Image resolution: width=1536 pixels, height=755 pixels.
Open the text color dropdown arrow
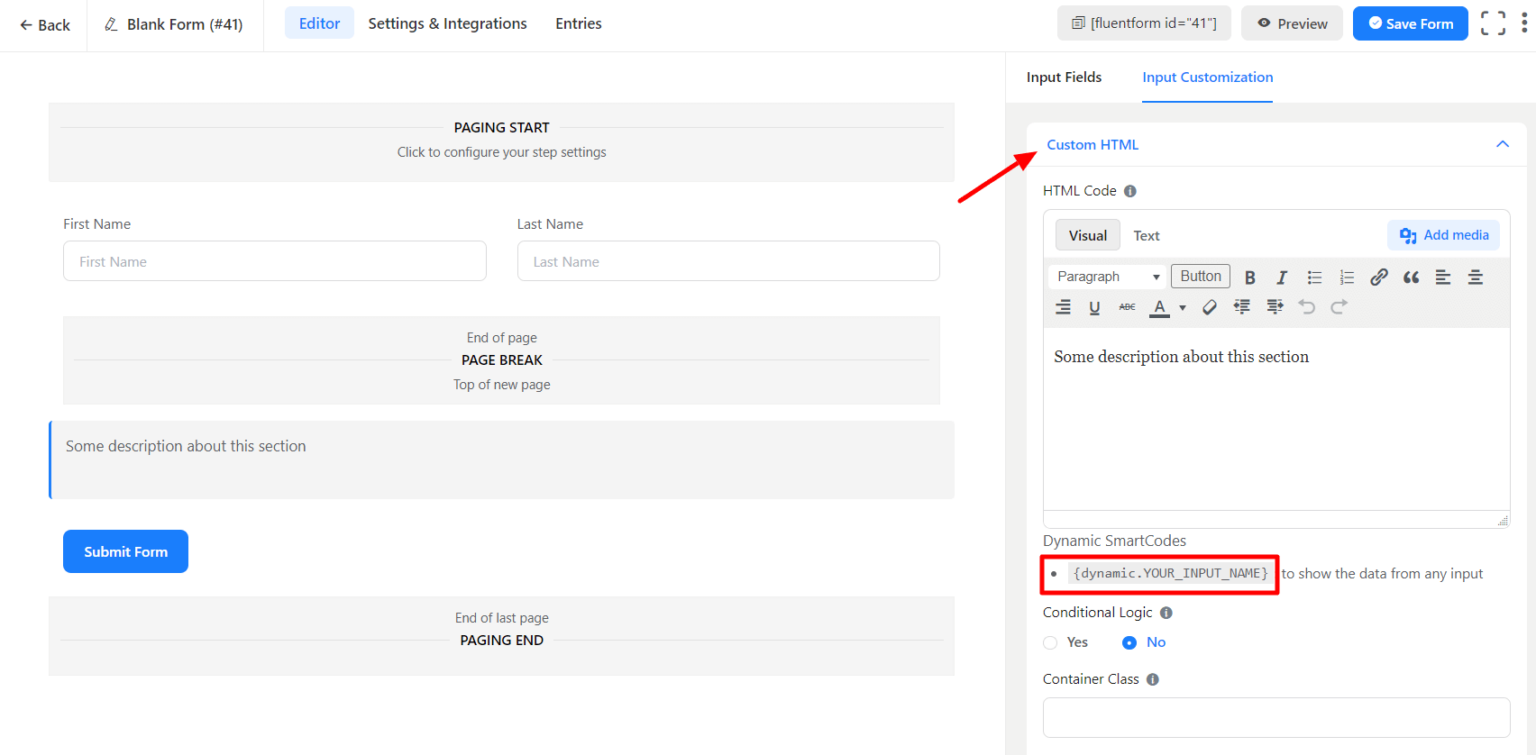tap(1181, 307)
